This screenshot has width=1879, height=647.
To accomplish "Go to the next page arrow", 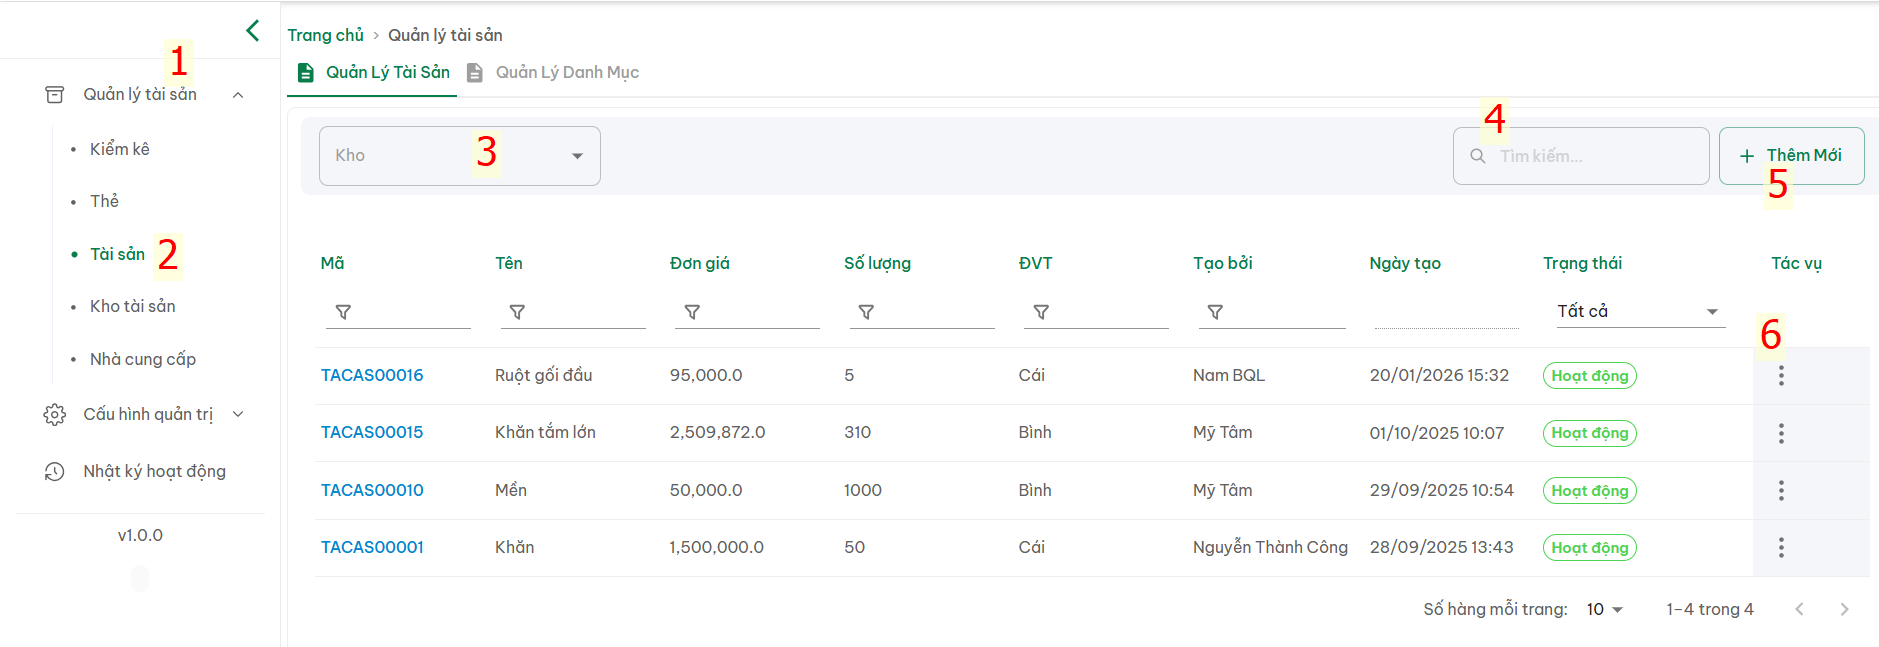I will [1844, 609].
